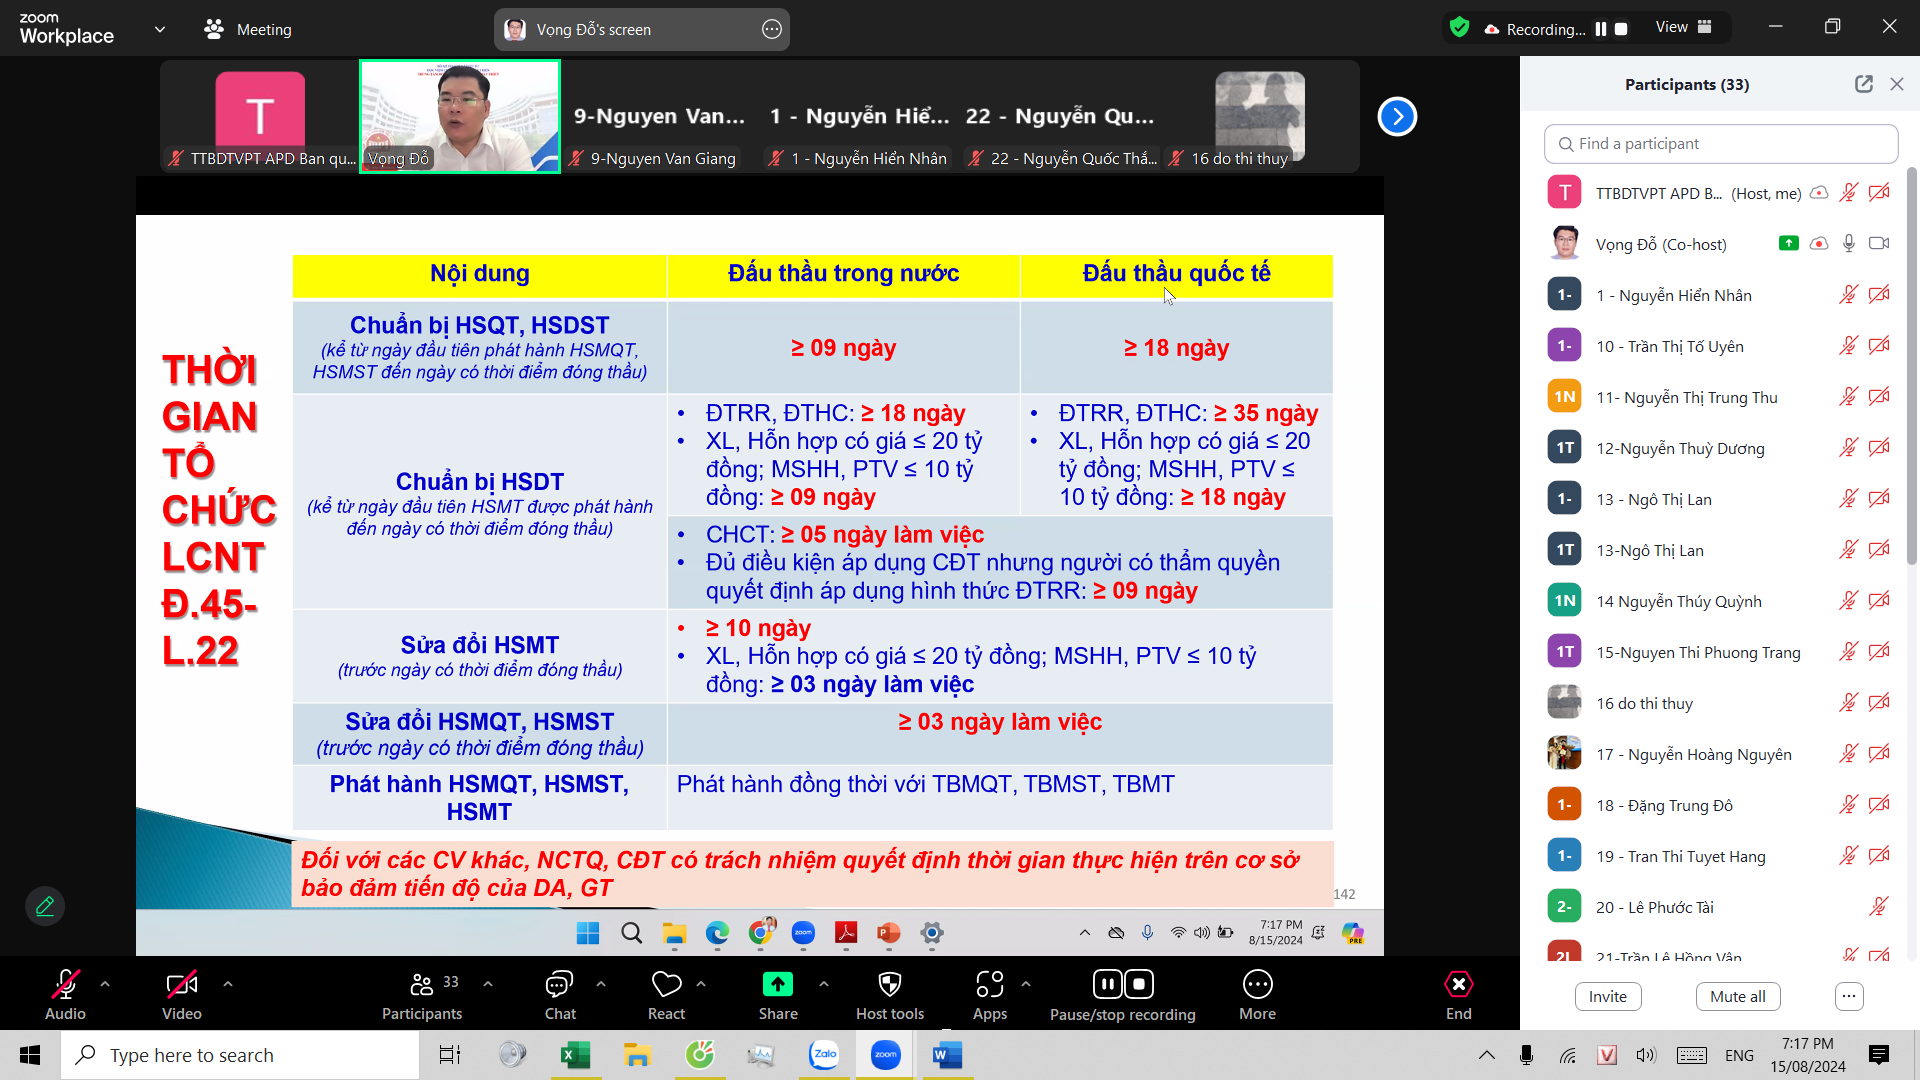Open the React emoji icon

[666, 985]
